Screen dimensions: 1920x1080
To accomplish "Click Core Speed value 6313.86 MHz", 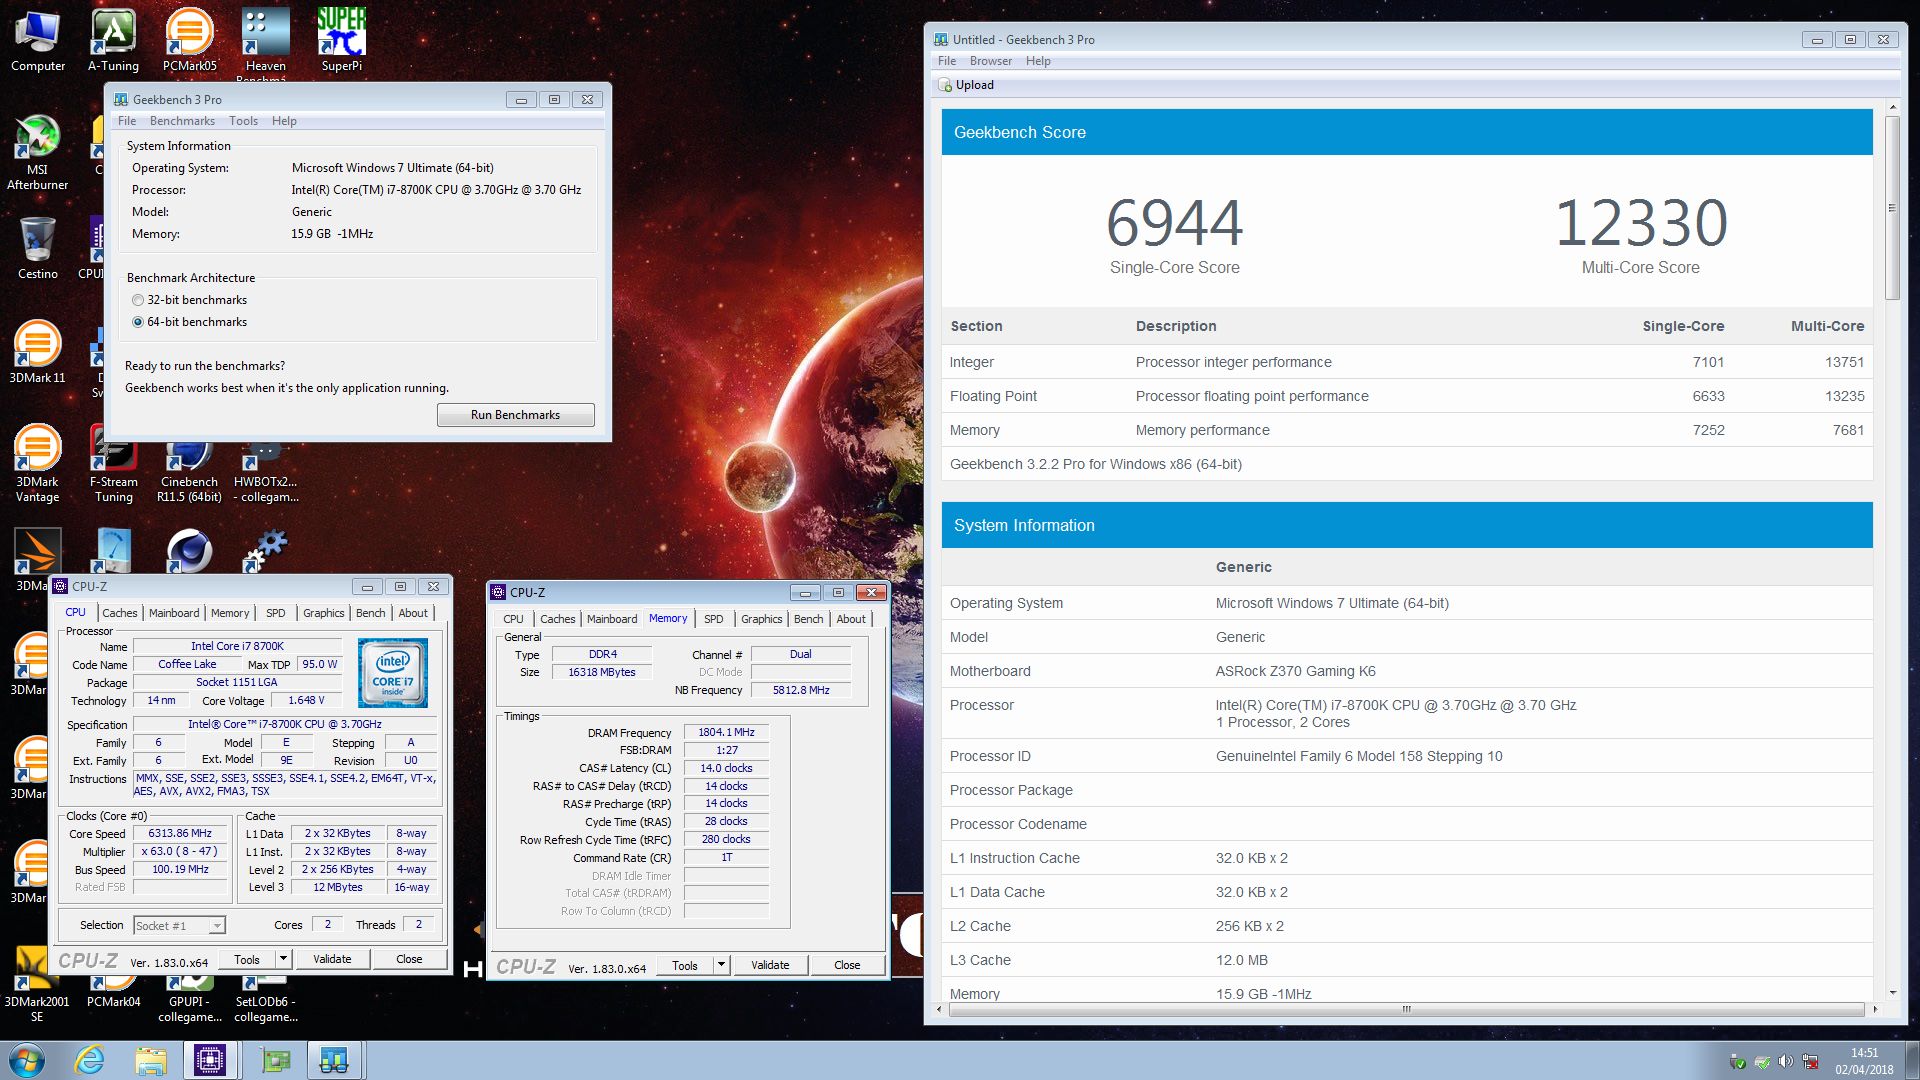I will [x=180, y=833].
